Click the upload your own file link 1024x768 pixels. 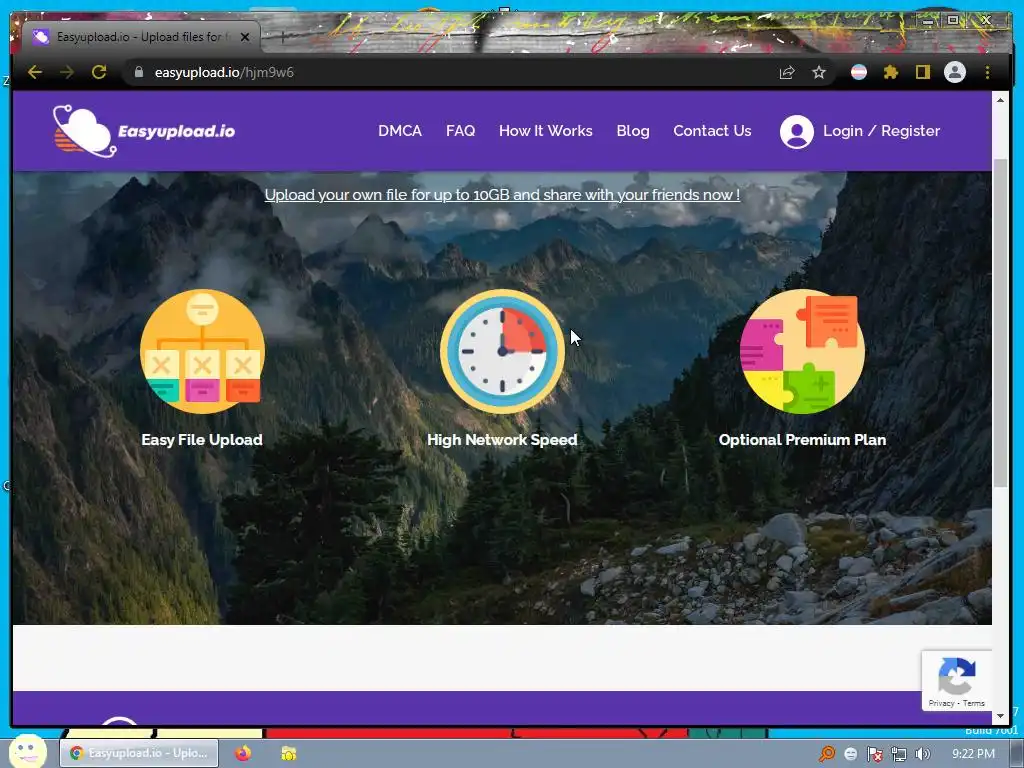click(x=502, y=195)
